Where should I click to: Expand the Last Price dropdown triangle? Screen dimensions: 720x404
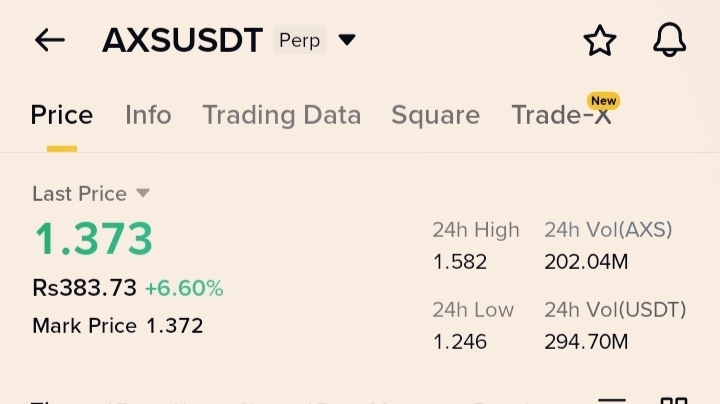pos(143,193)
